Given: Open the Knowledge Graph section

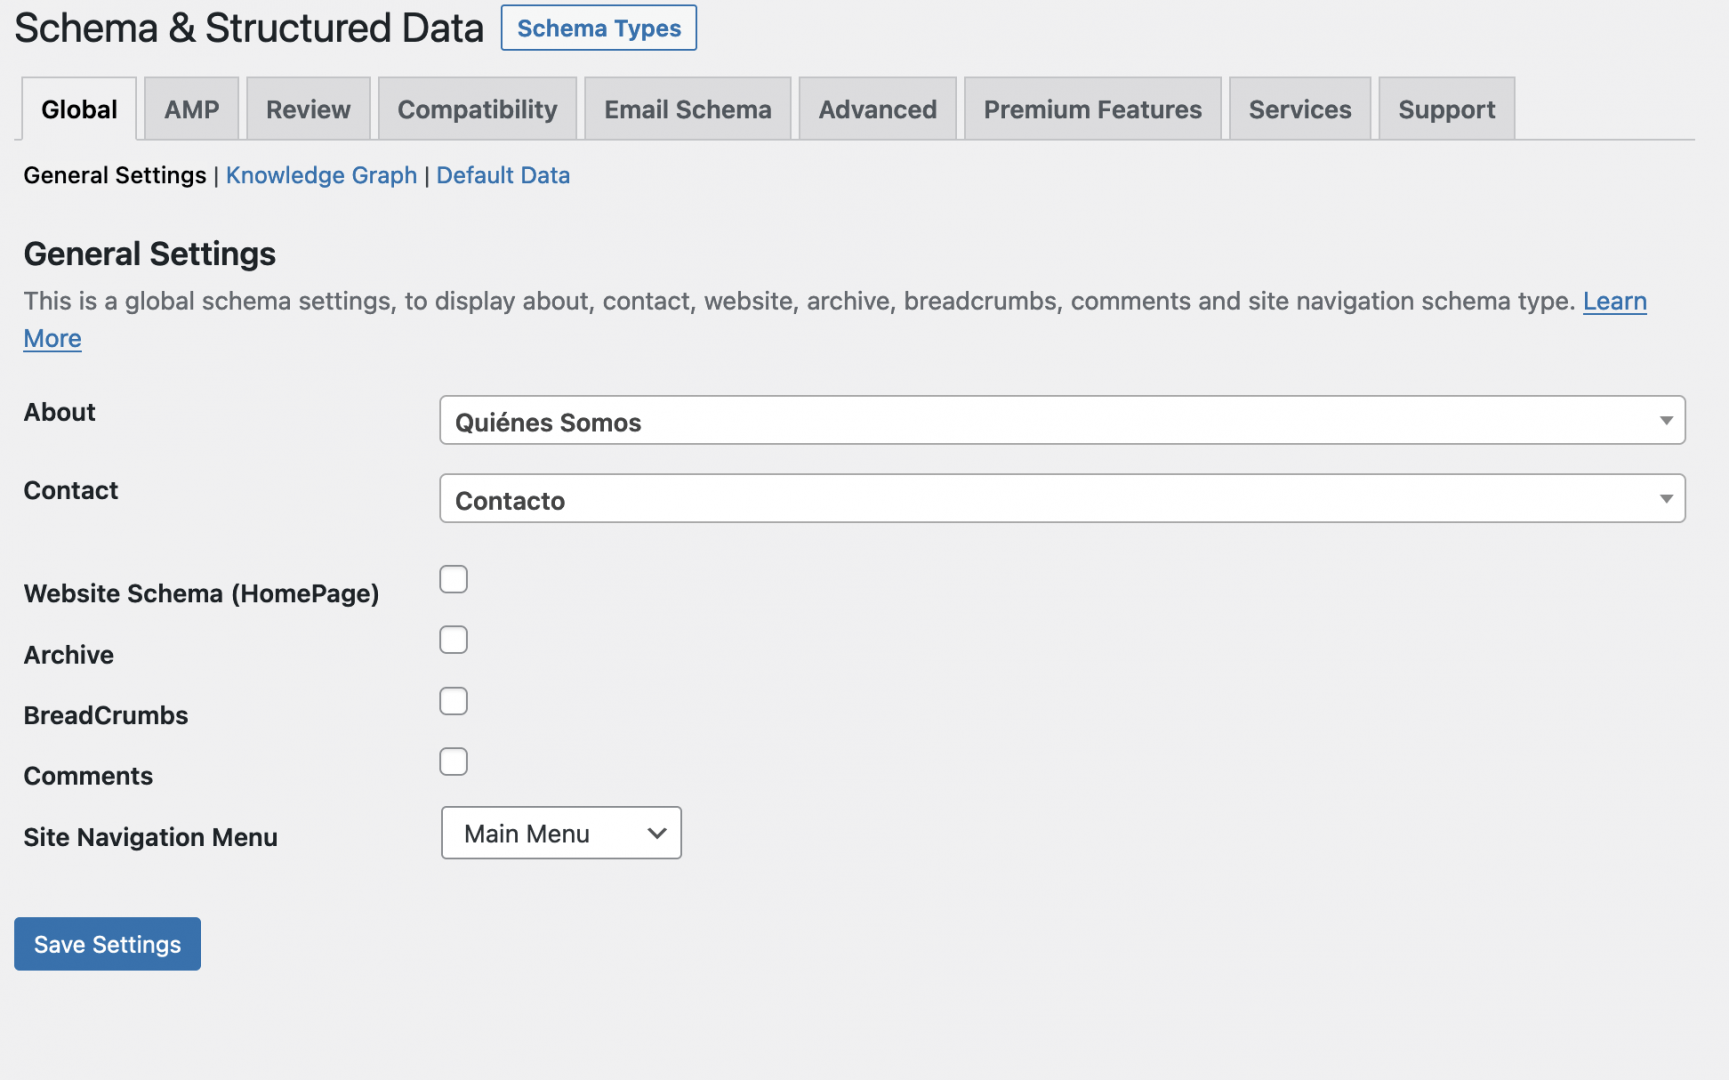Looking at the screenshot, I should coord(321,175).
